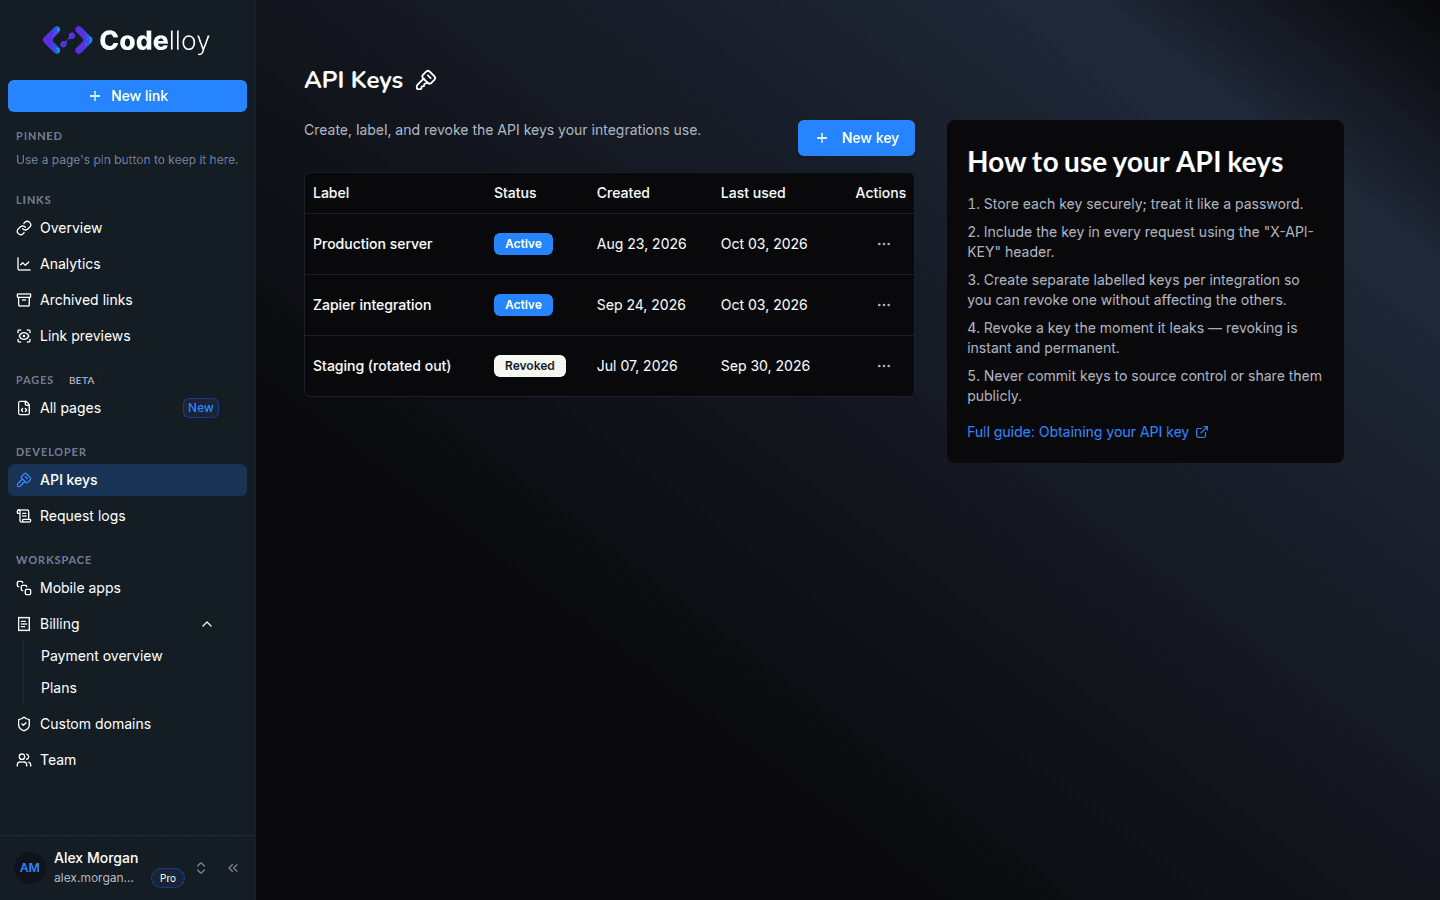Click the Alex Morgan user name
Screen dimensions: 1440x900
tap(96, 858)
